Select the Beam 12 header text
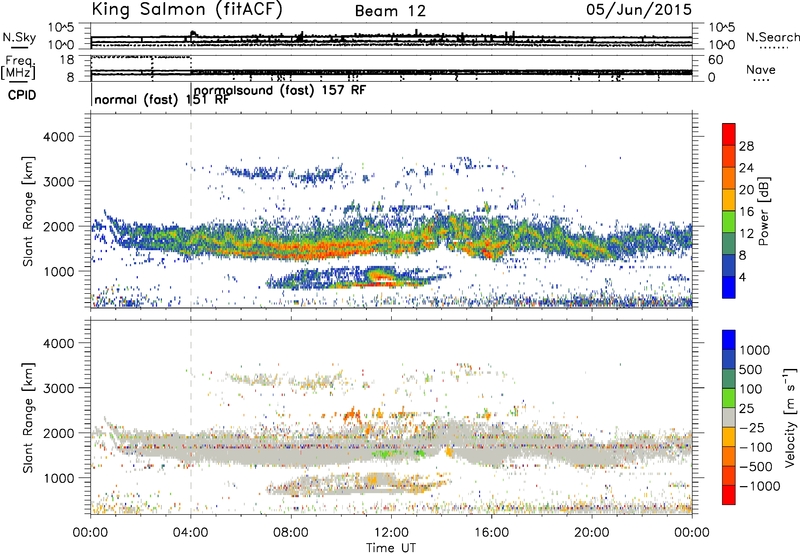Image resolution: width=800 pixels, height=554 pixels. click(390, 11)
